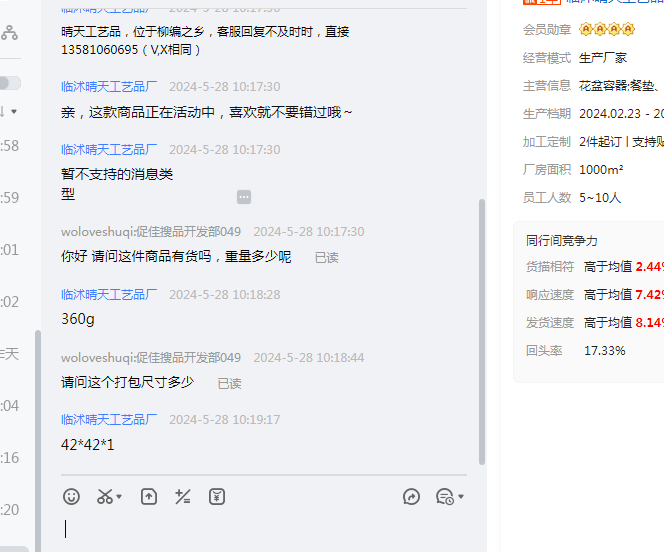Open the emoji picker in chat toolbar
Viewport: 664px width, 552px height.
click(71, 497)
